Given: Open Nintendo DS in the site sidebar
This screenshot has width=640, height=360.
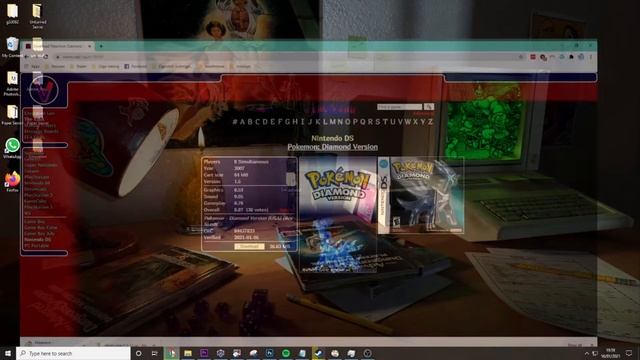Looking at the screenshot, I should click(37, 240).
